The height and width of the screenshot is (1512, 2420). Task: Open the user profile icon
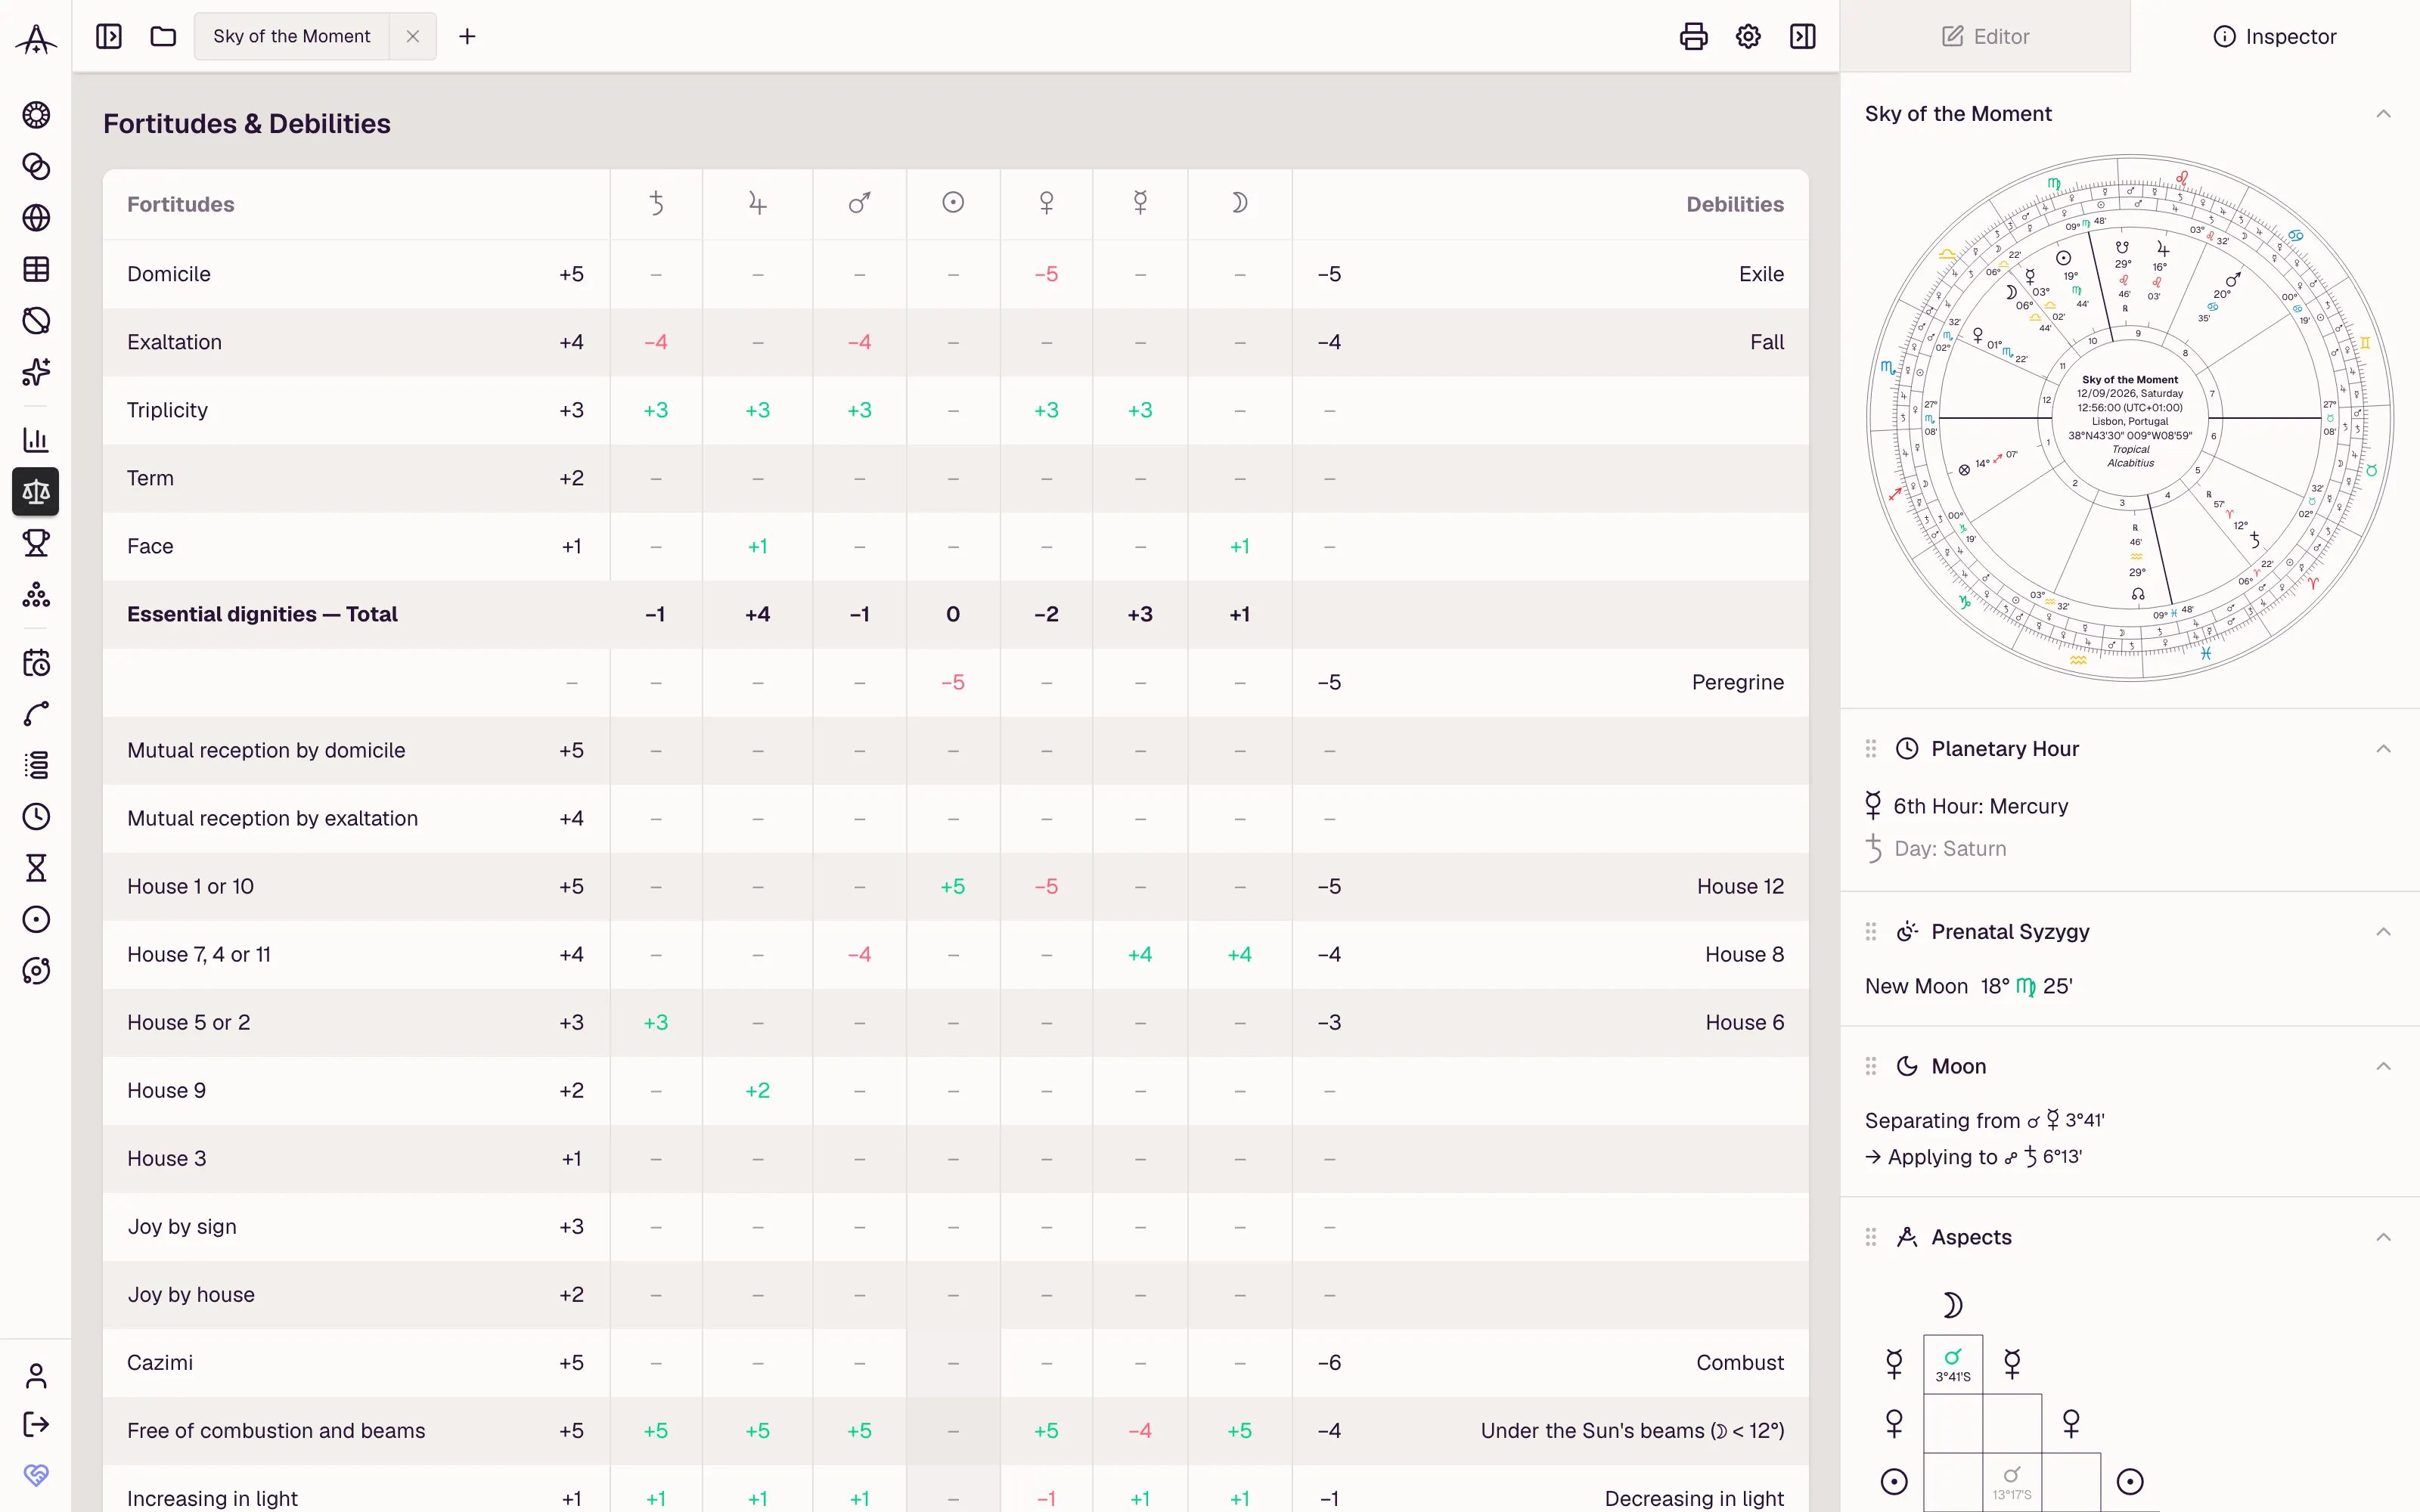tap(36, 1377)
